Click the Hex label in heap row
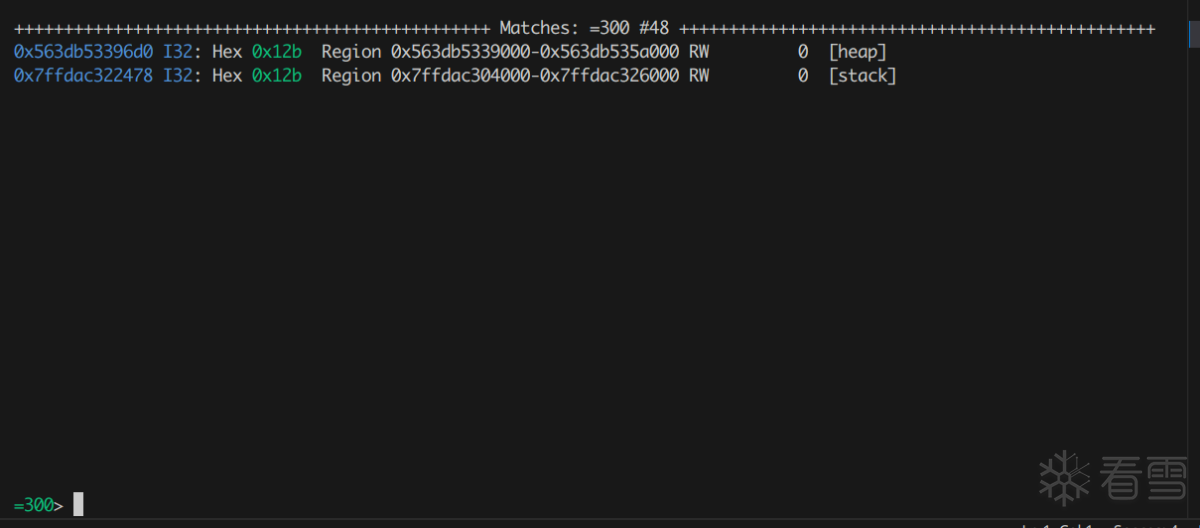Image resolution: width=1200 pixels, height=528 pixels. pos(227,52)
